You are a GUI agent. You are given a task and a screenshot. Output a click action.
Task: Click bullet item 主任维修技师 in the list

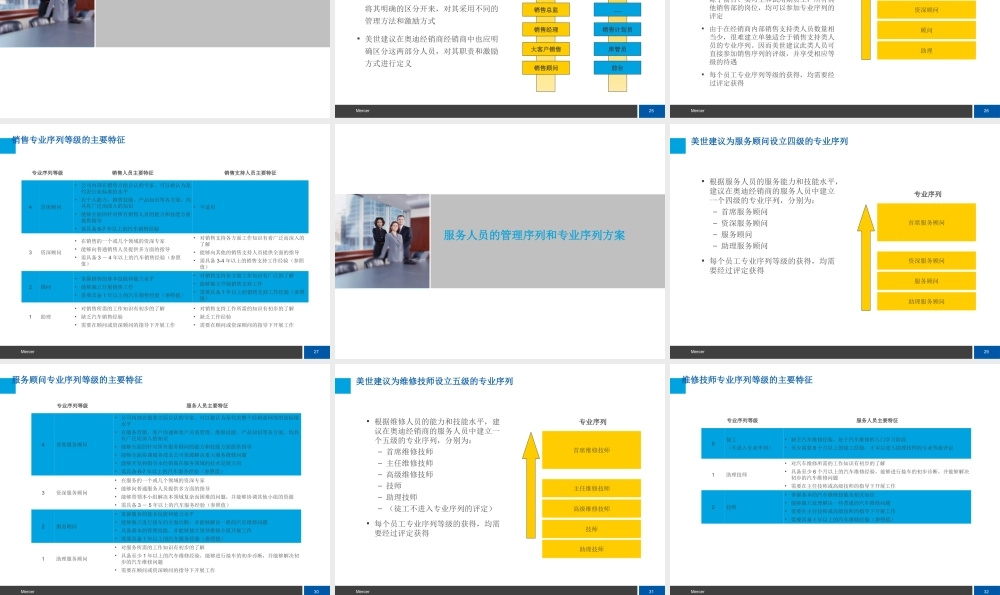point(409,463)
